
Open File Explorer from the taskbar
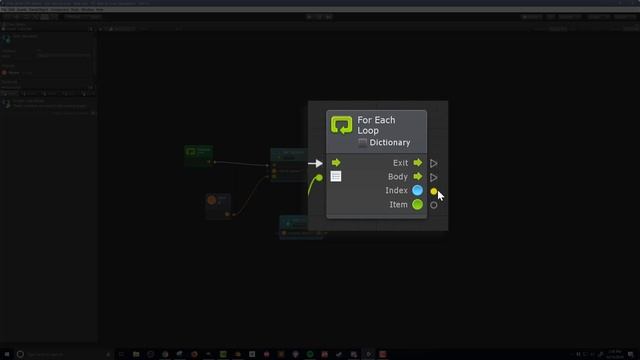click(x=136, y=354)
